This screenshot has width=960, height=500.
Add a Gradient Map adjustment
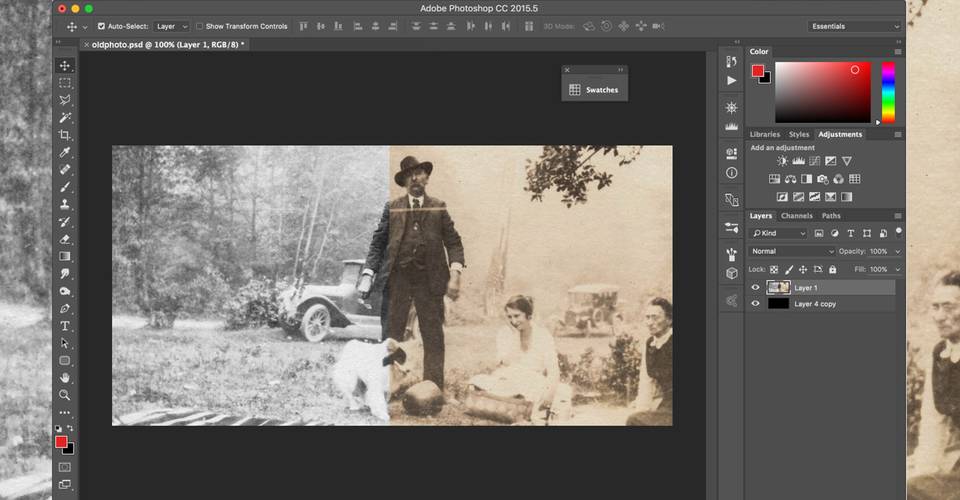[x=846, y=196]
